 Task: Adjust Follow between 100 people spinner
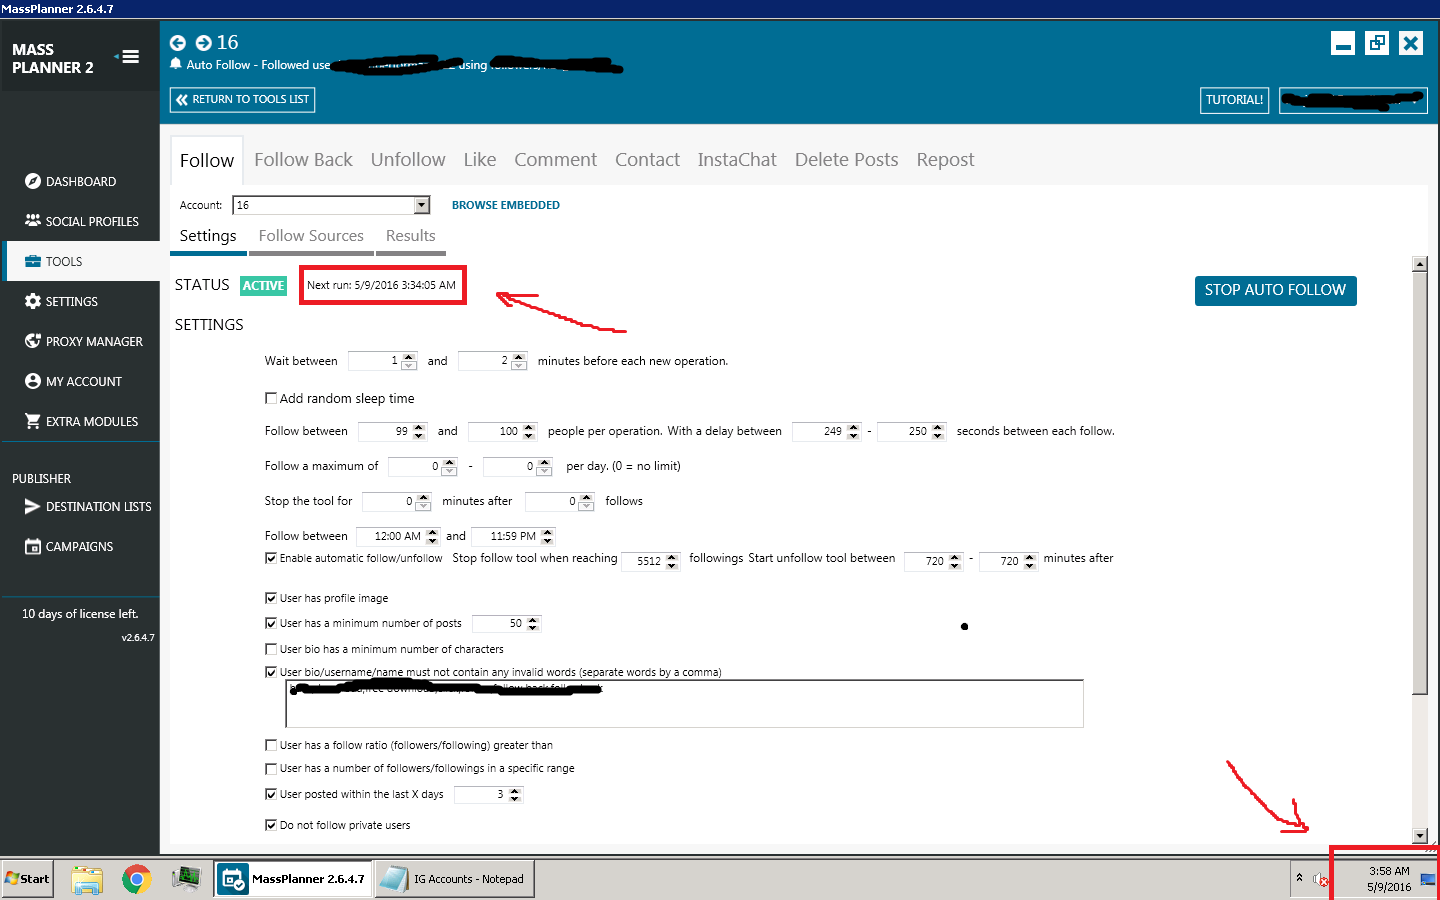tap(529, 431)
